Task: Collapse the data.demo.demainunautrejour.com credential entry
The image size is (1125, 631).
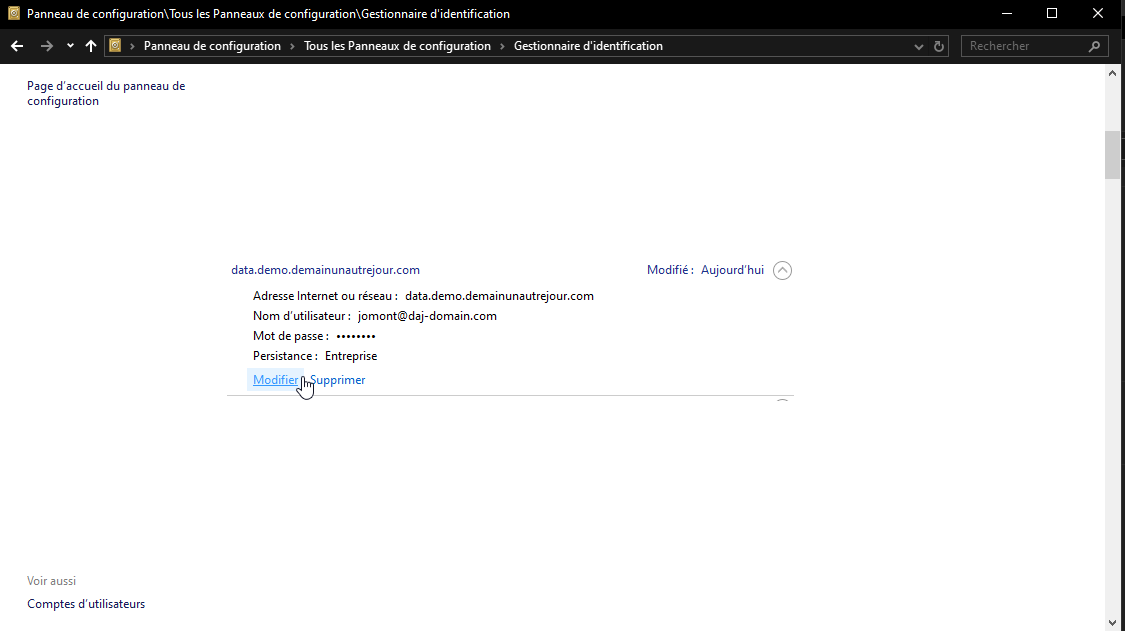Action: (x=783, y=270)
